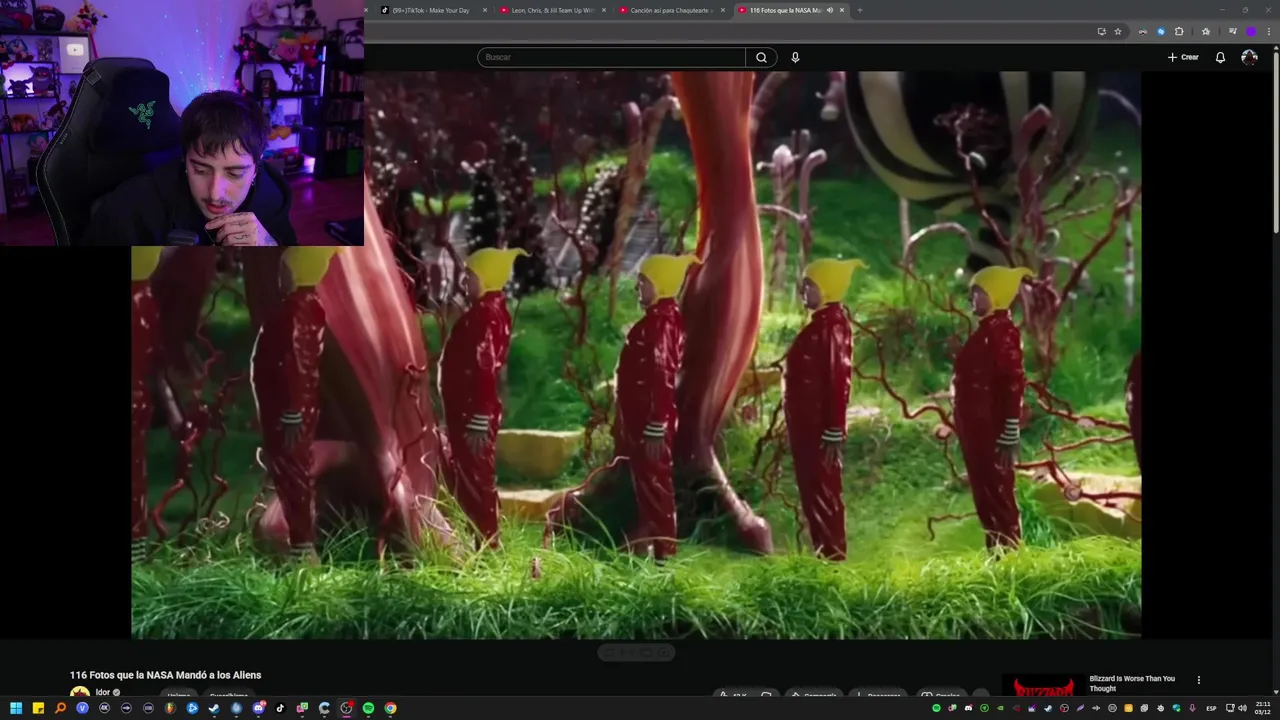This screenshot has height=720, width=1280.
Task: Mute the audio indicator on NASA tab
Action: [x=829, y=10]
